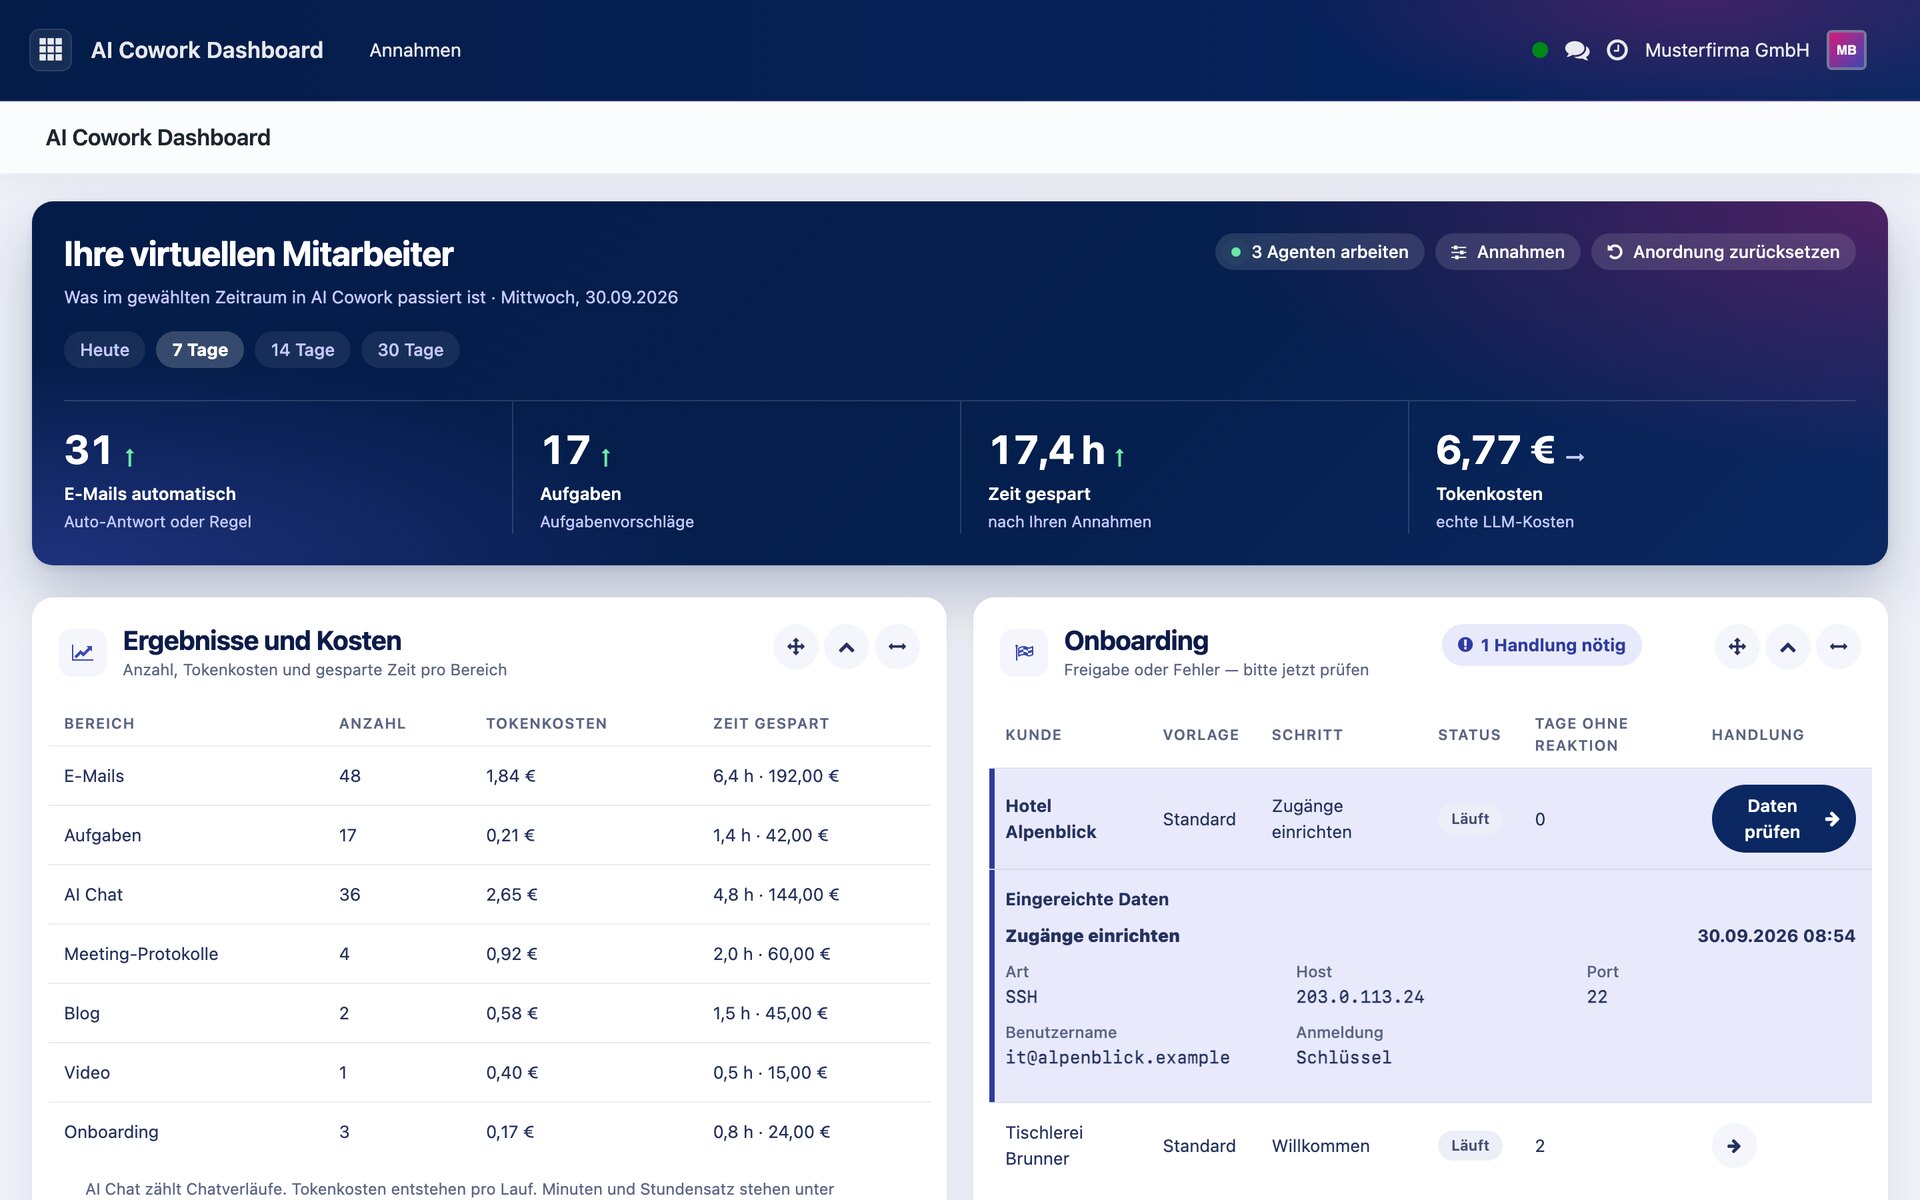This screenshot has height=1200, width=1920.
Task: Click the username it@alpenblick.example
Action: tap(1117, 1058)
